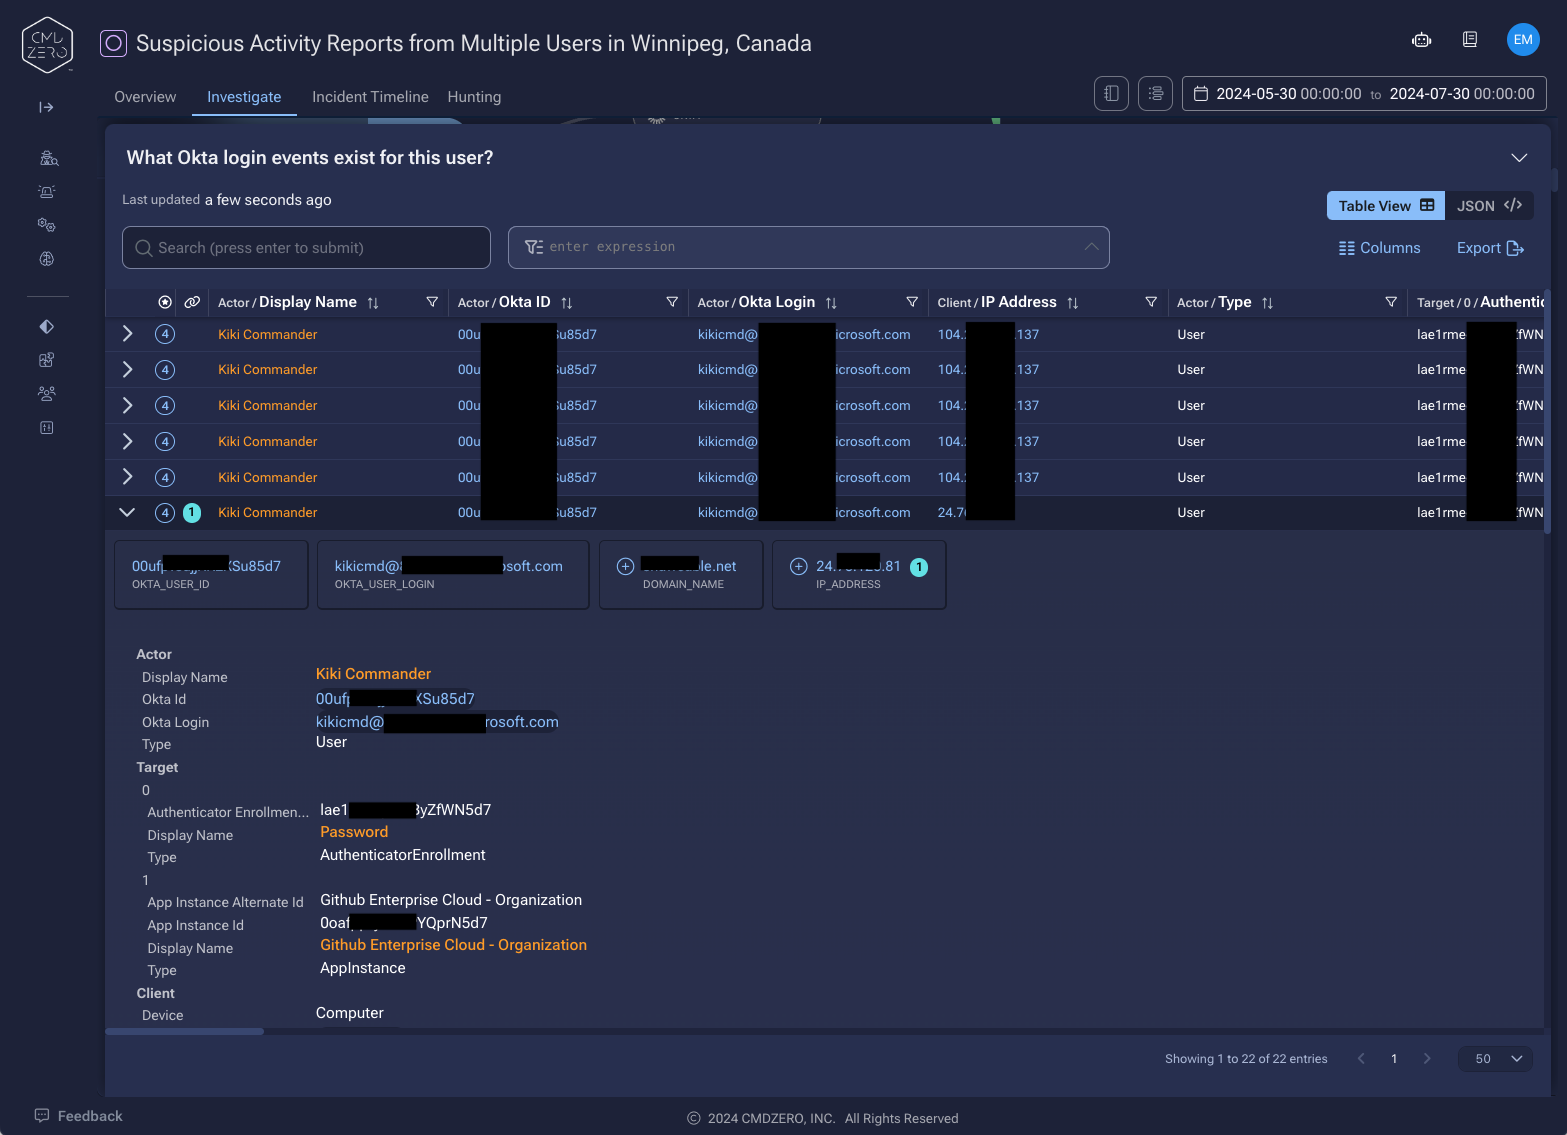Collapse the expanded Kiki Commander row
This screenshot has height=1135, width=1567.
tap(127, 512)
